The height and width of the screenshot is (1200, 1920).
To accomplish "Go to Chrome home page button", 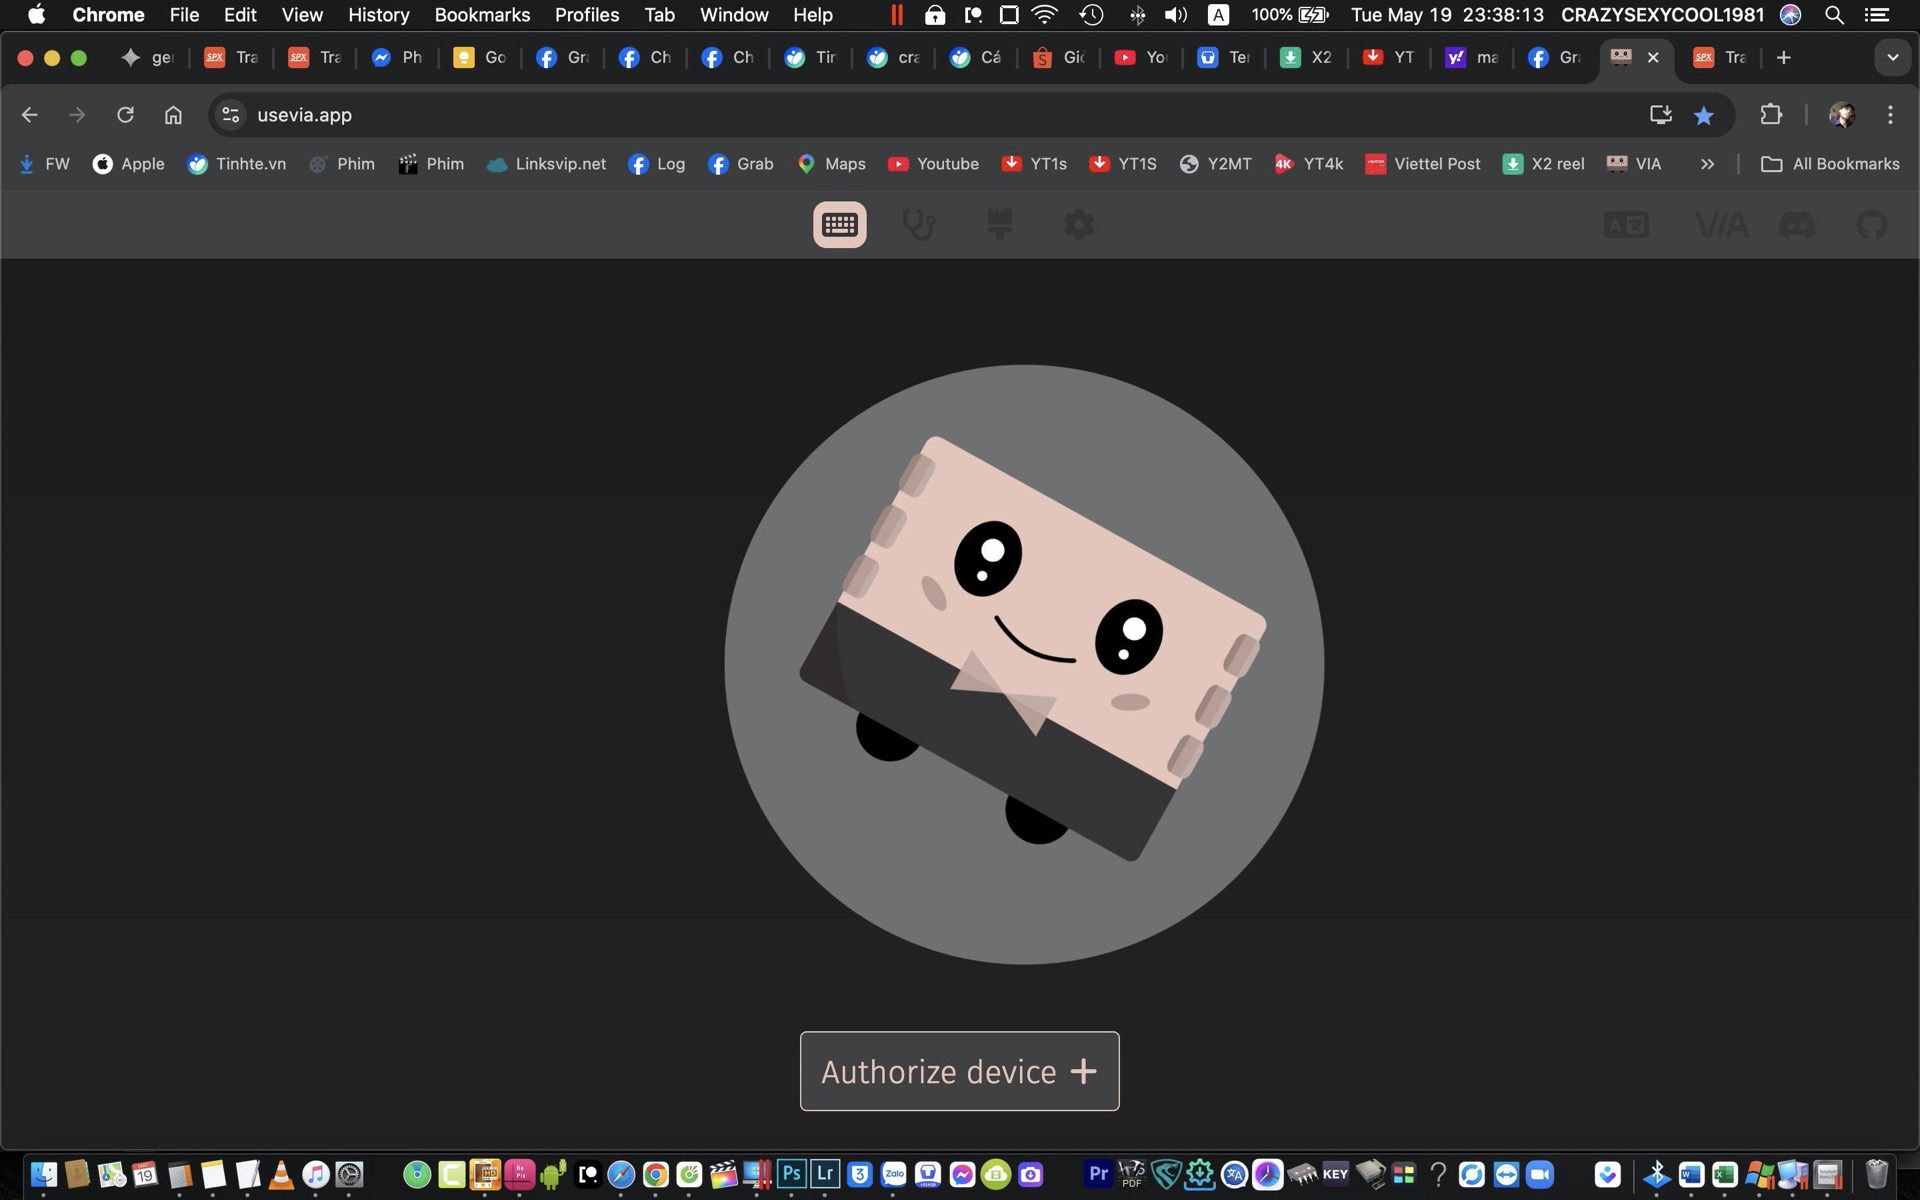I will (x=173, y=115).
